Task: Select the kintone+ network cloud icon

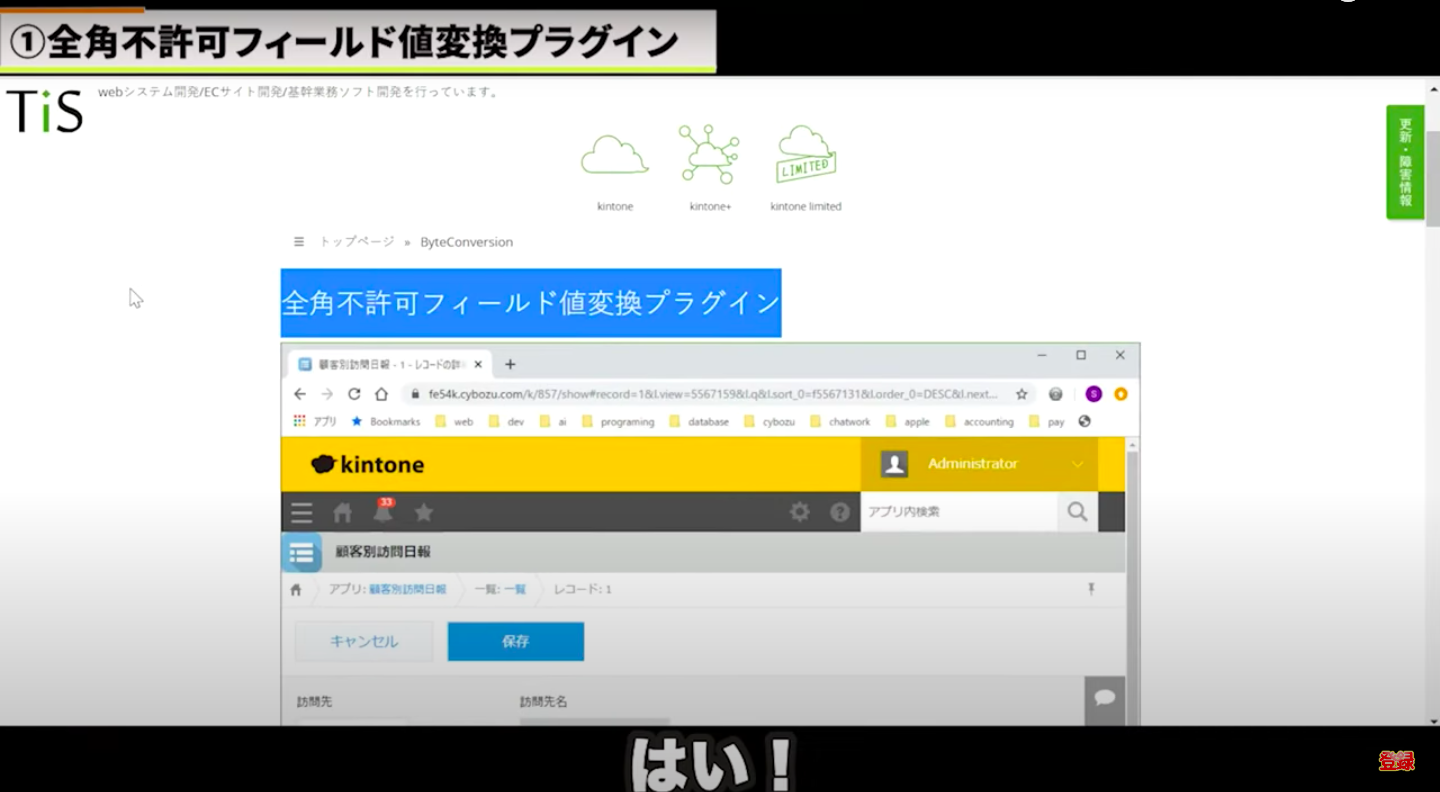Action: tap(709, 155)
